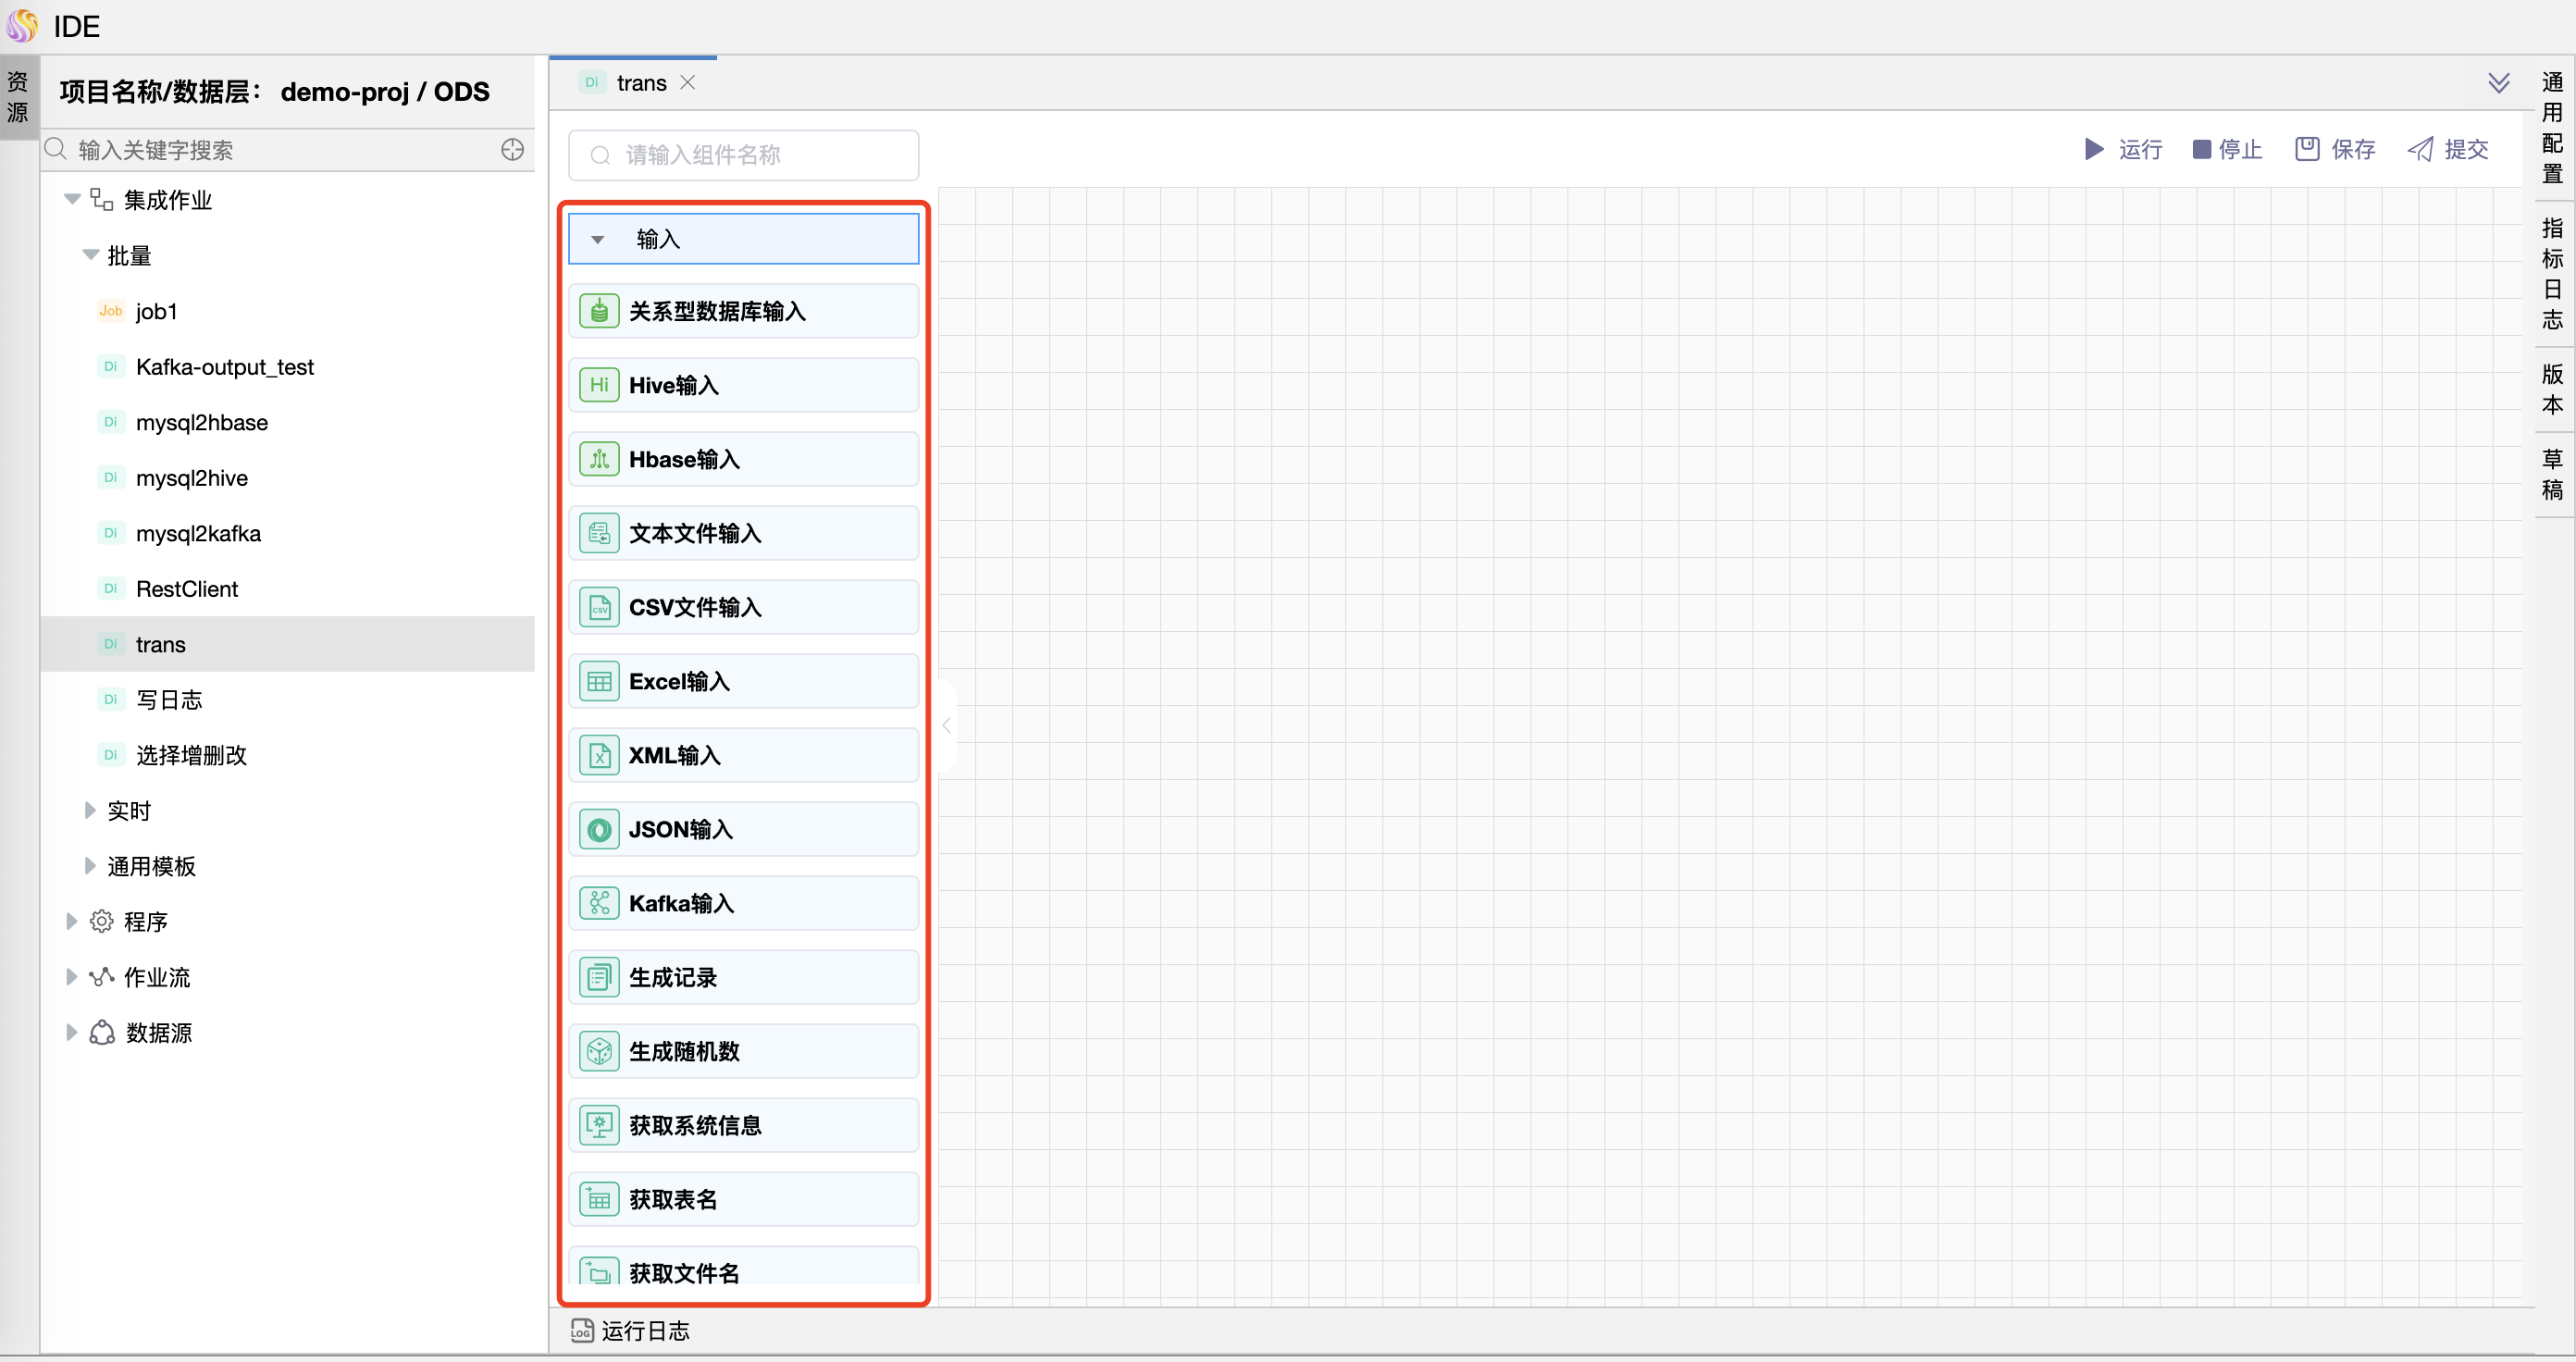
Task: Click the Stop square icon
Action: [x=2201, y=150]
